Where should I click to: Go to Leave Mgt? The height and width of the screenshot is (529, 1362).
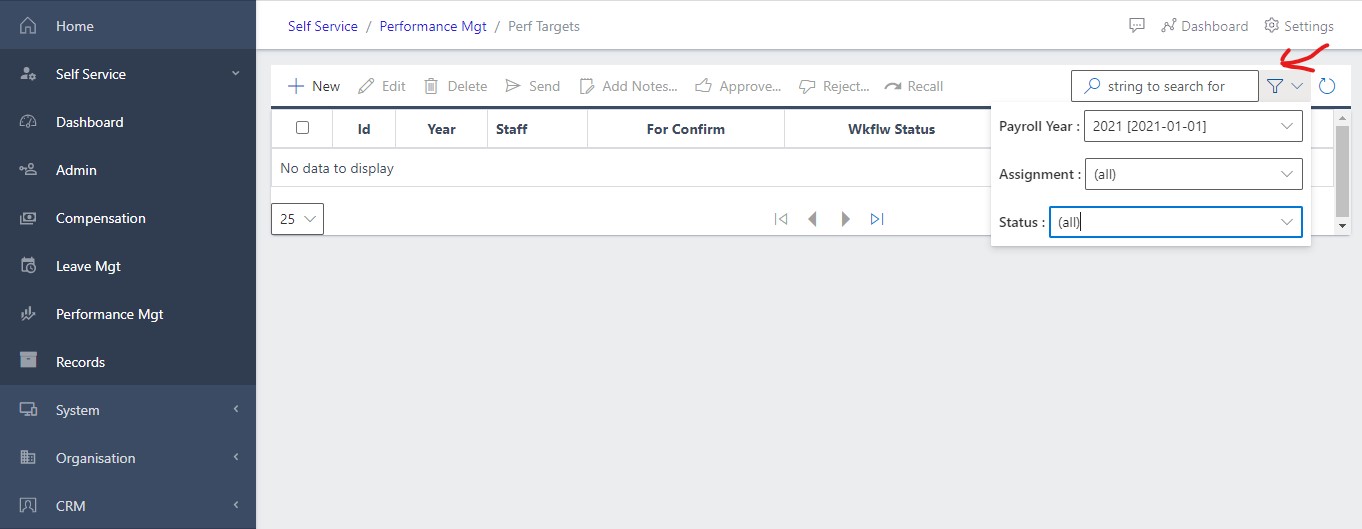point(128,266)
